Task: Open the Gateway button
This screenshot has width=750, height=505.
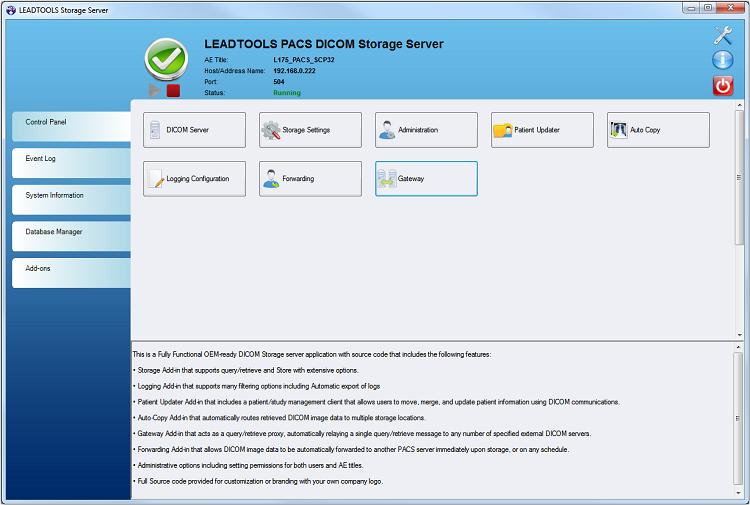Action: point(426,179)
